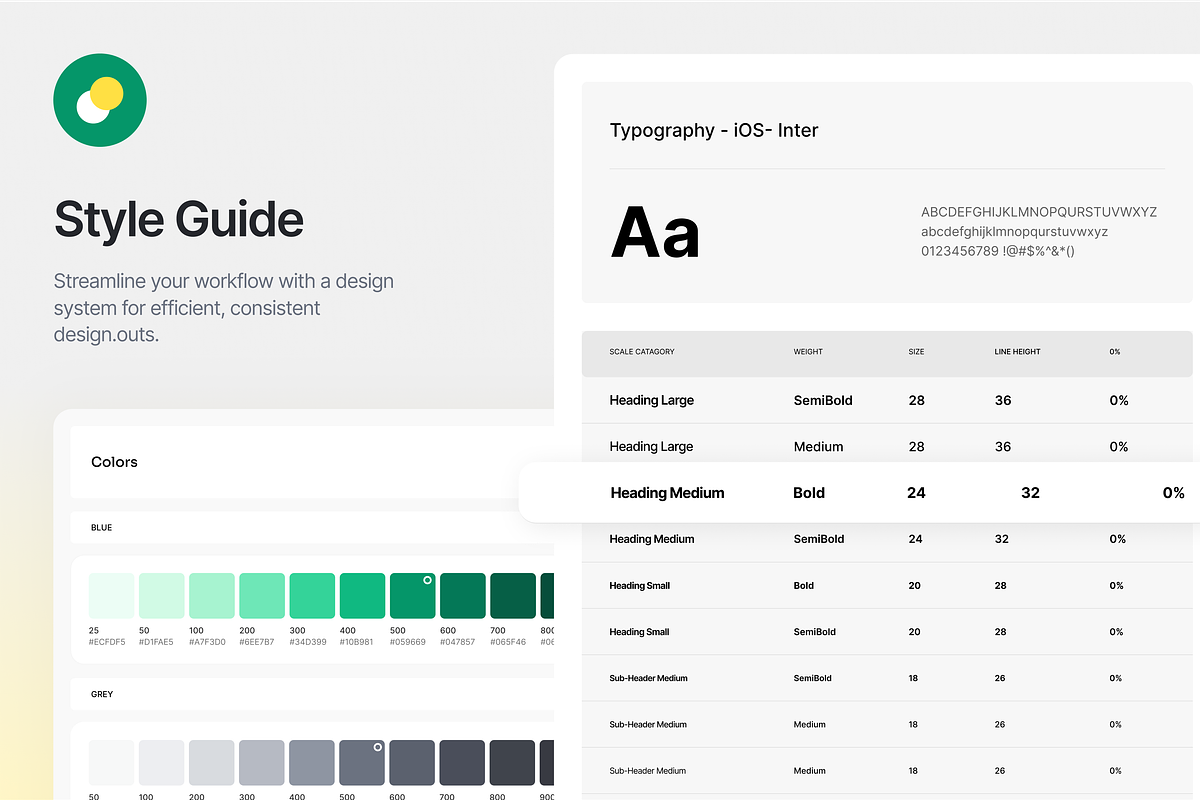Screen dimensions: 1200x800
Task: Click "Sub-Header Medium" in the SemiBold row
Action: click(649, 678)
